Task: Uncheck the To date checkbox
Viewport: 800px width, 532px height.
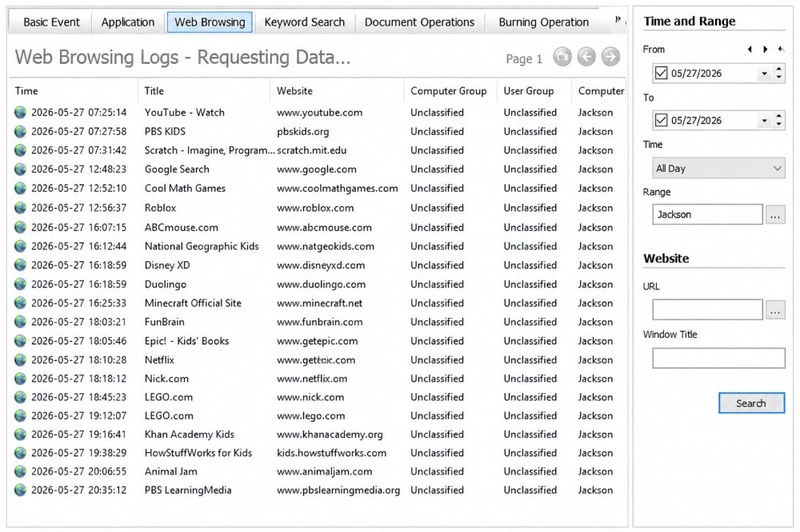Action: 661,120
